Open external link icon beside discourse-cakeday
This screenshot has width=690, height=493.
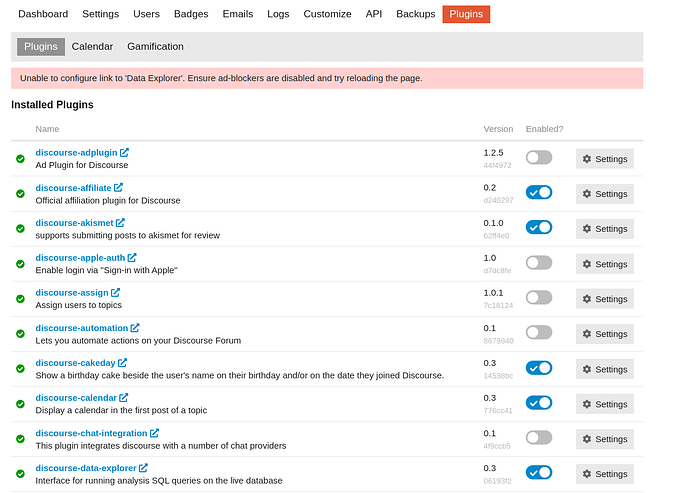(122, 363)
